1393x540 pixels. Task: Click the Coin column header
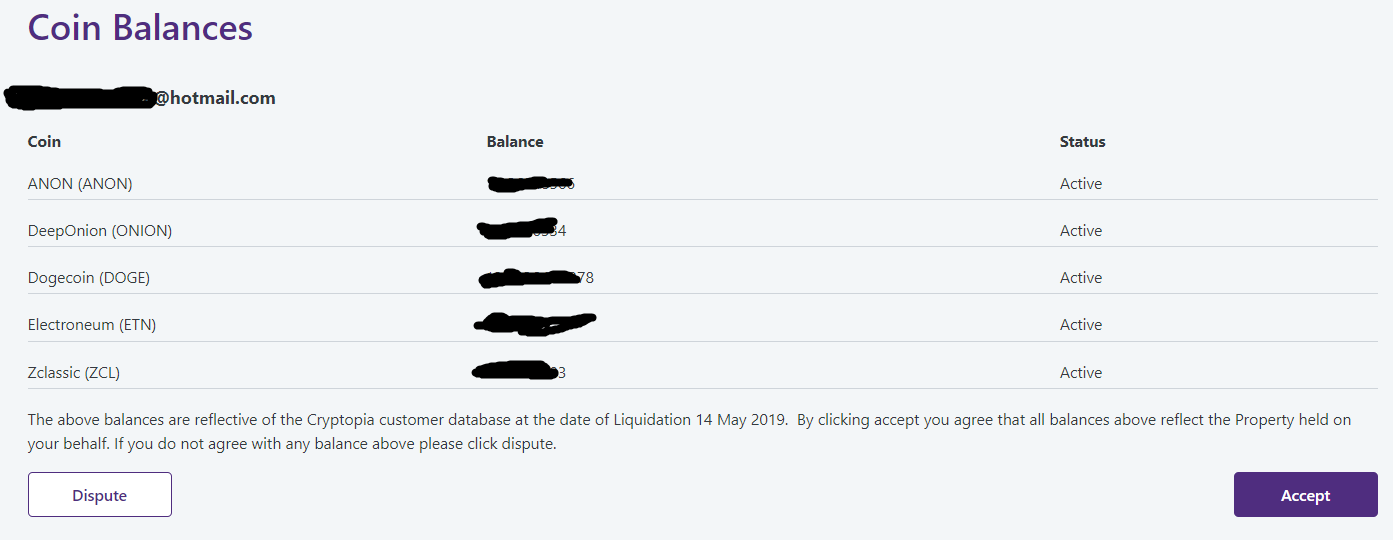(x=44, y=142)
